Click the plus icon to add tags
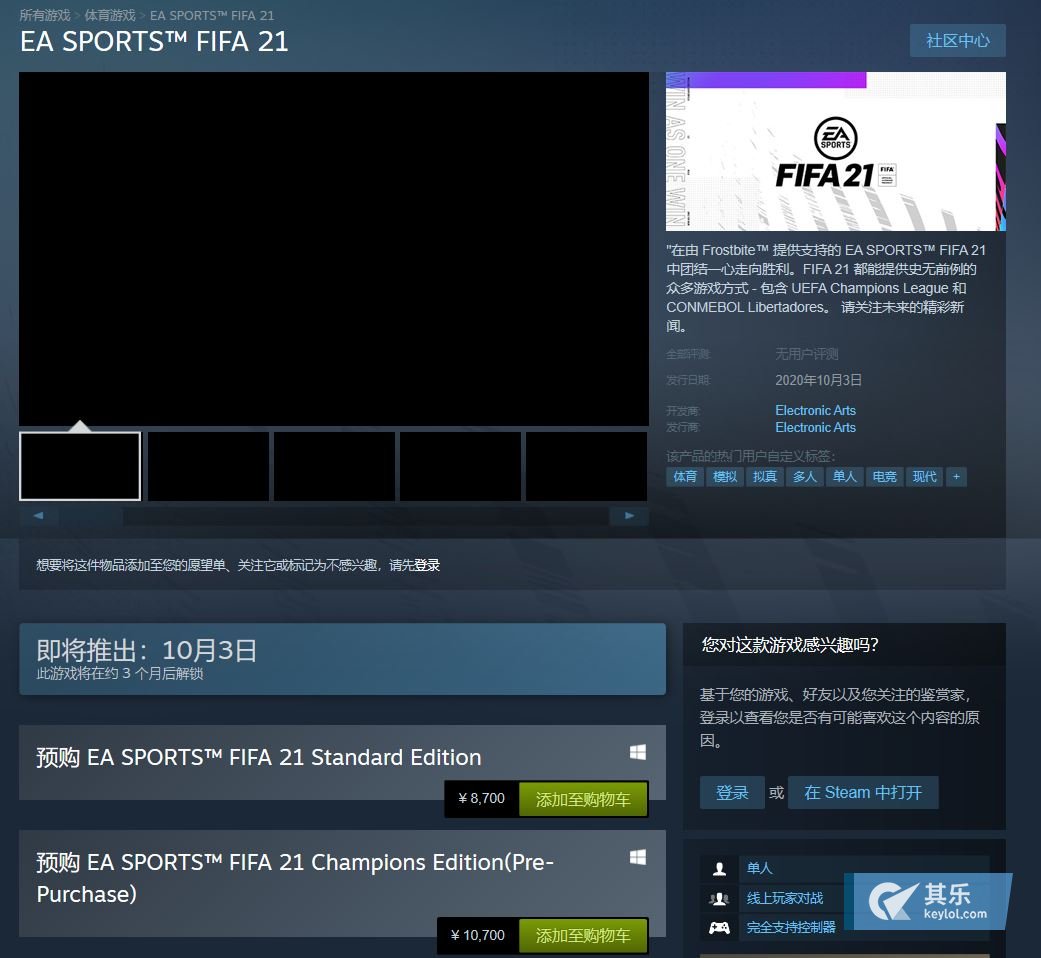This screenshot has width=1041, height=958. pos(956,477)
